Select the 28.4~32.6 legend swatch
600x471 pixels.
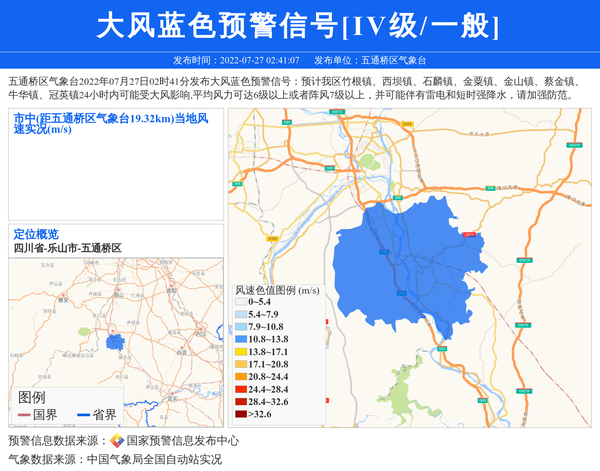240,401
